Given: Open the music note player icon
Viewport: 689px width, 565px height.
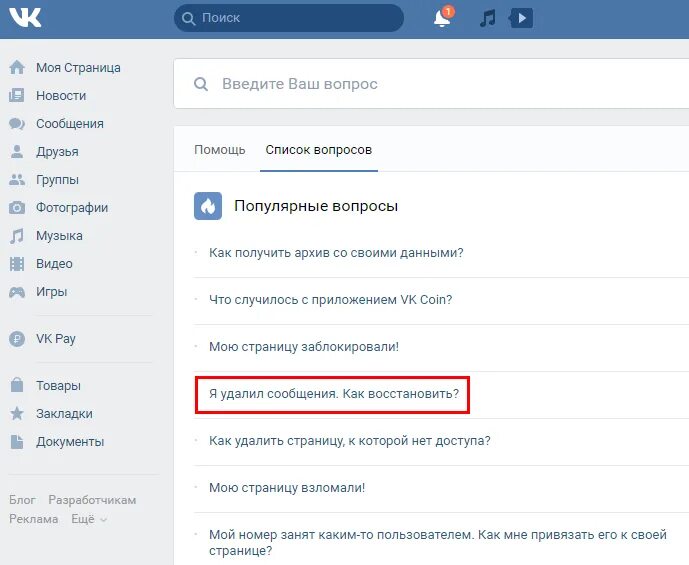Looking at the screenshot, I should click(x=487, y=18).
